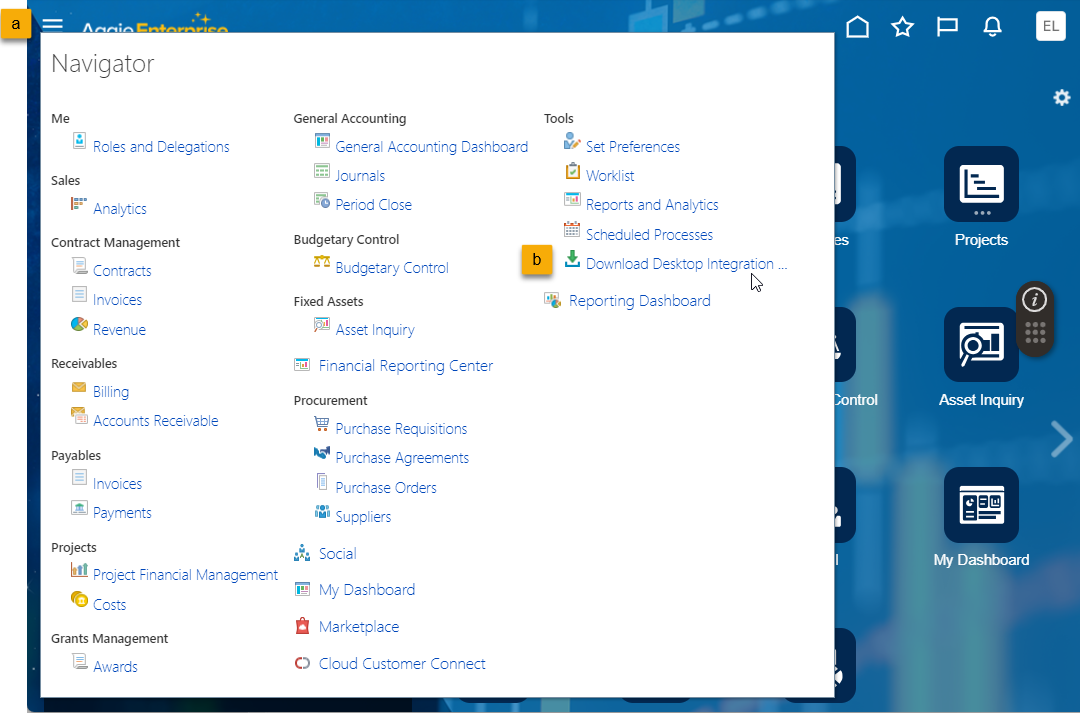Open the Financial Reporting Center link
This screenshot has width=1080, height=713.
pos(405,366)
